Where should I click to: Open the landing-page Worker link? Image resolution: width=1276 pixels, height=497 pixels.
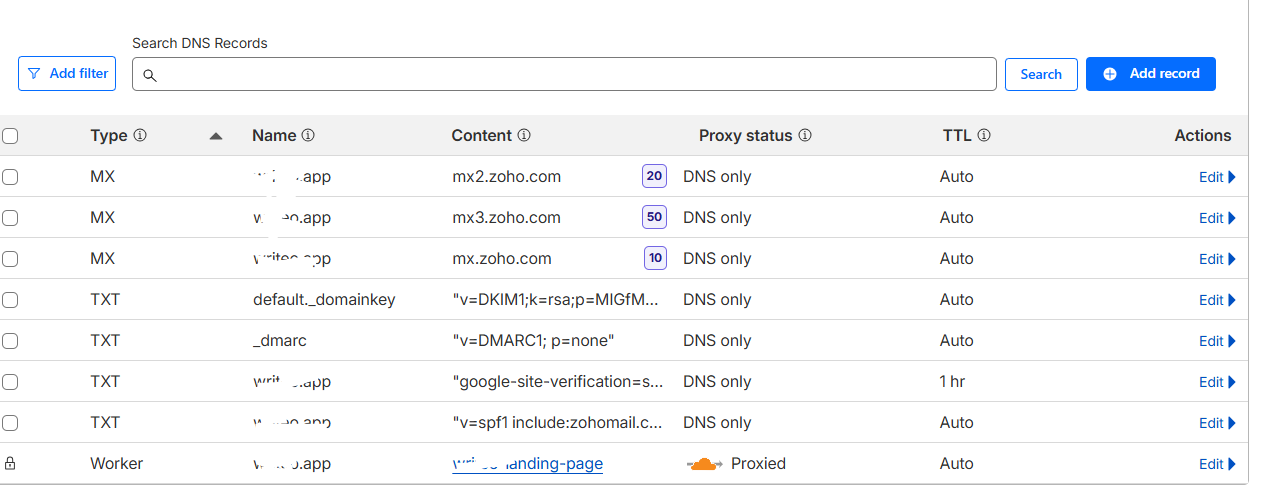(527, 464)
